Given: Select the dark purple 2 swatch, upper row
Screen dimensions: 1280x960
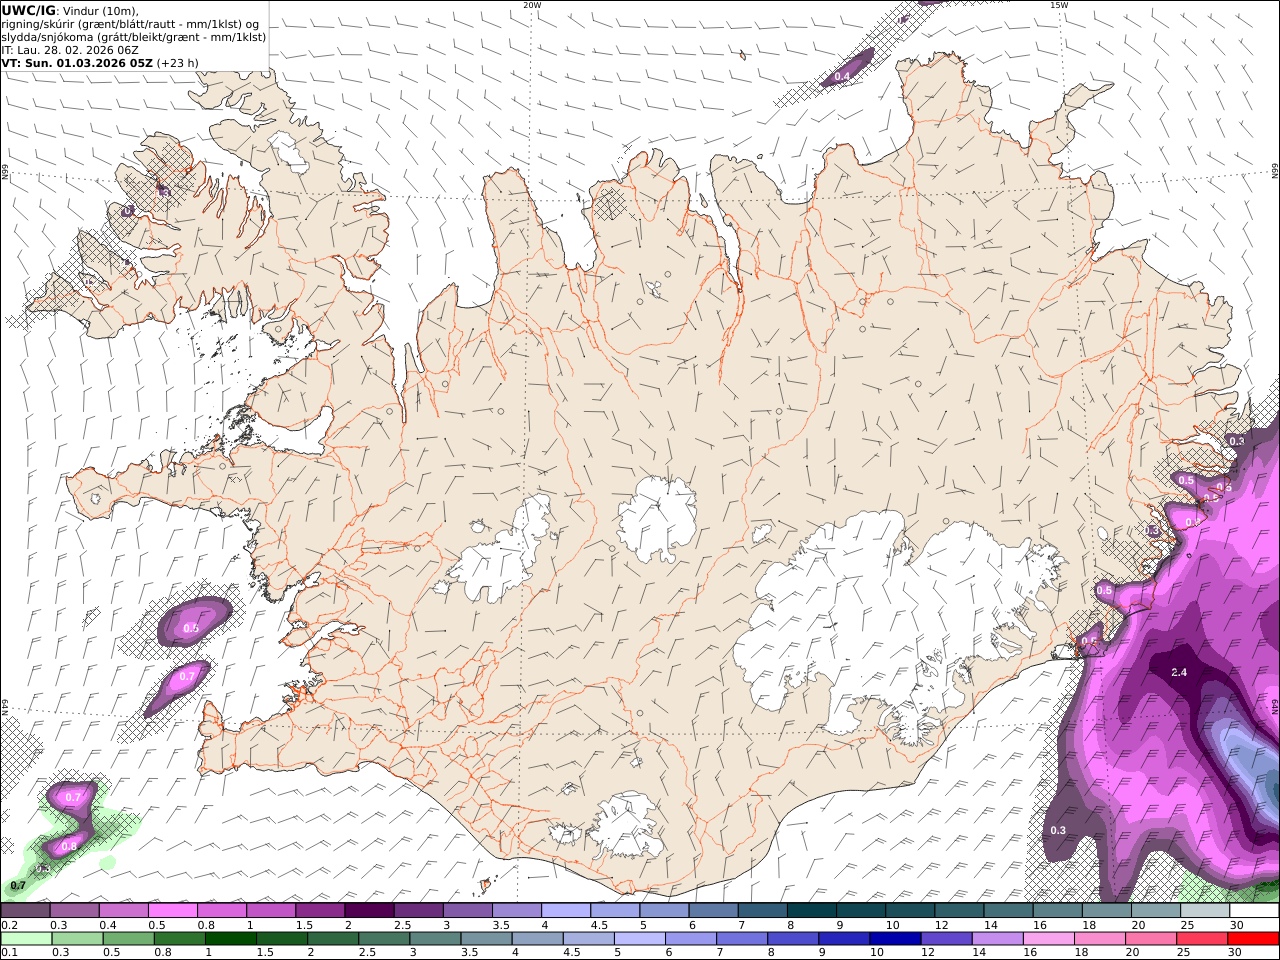Looking at the screenshot, I should [x=369, y=910].
